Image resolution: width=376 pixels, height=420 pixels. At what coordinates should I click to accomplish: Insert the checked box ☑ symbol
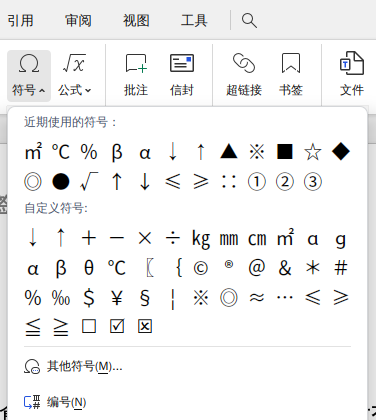tap(117, 326)
